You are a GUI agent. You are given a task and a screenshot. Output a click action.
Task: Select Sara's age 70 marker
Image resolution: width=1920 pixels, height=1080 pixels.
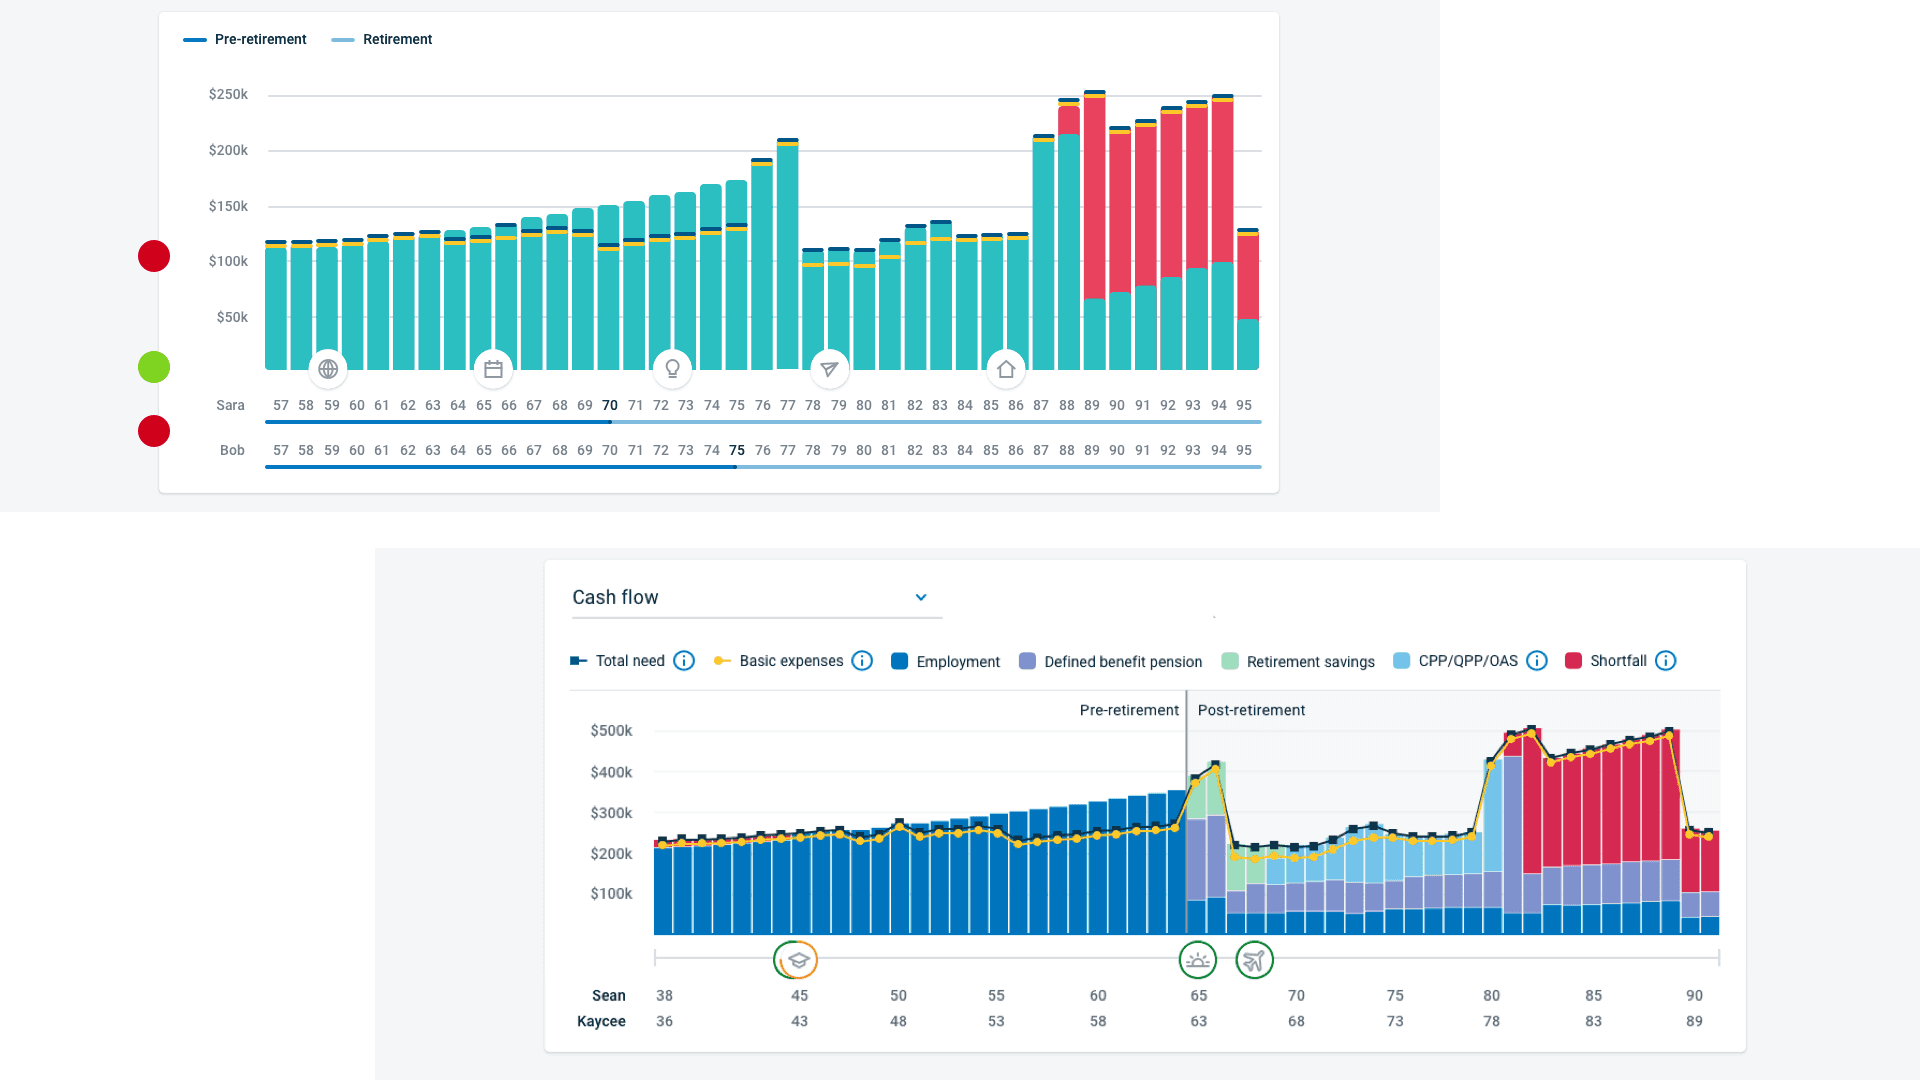tap(610, 405)
